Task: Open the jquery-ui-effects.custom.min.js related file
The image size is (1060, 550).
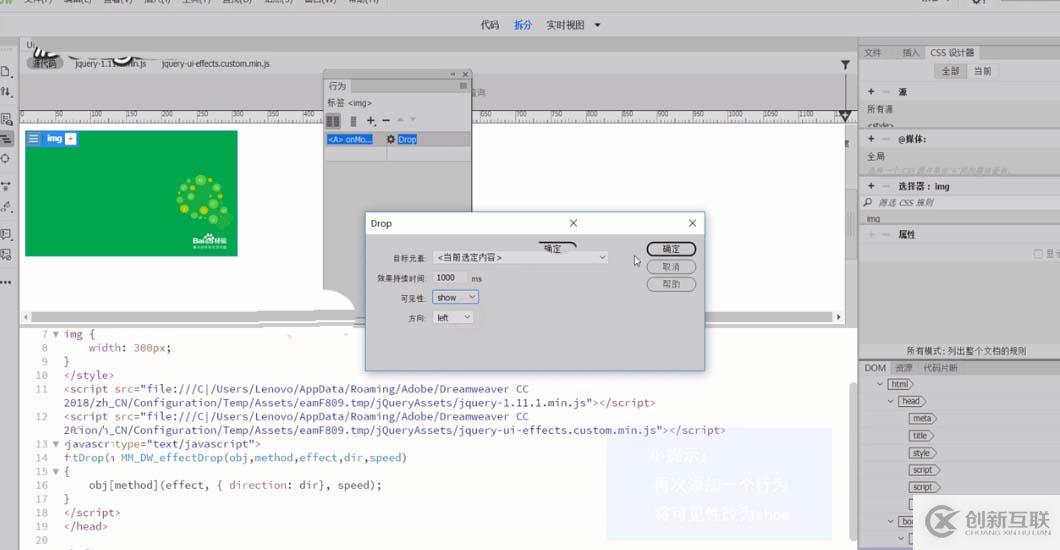Action: tap(215, 63)
